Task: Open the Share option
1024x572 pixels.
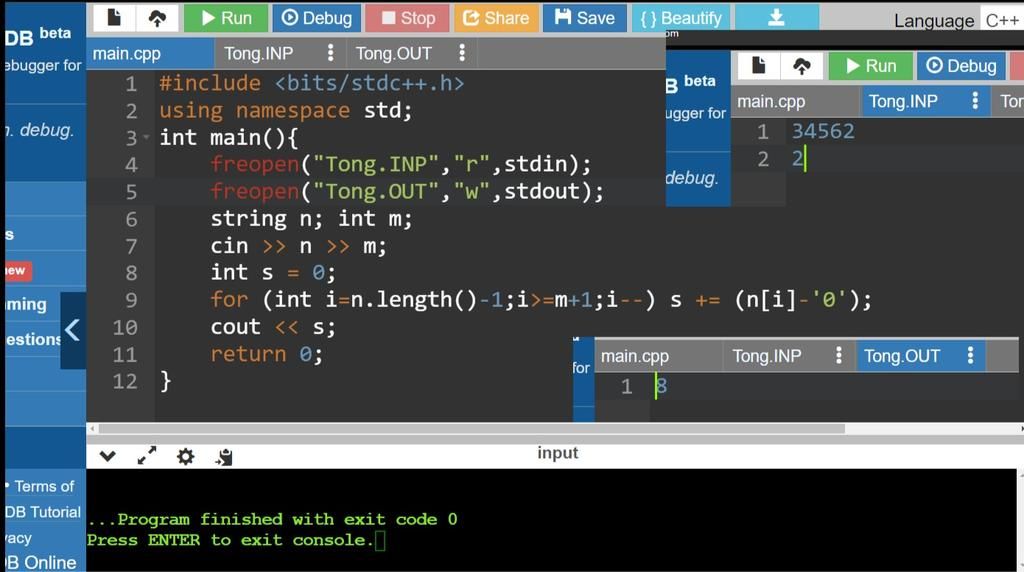Action: [x=496, y=18]
